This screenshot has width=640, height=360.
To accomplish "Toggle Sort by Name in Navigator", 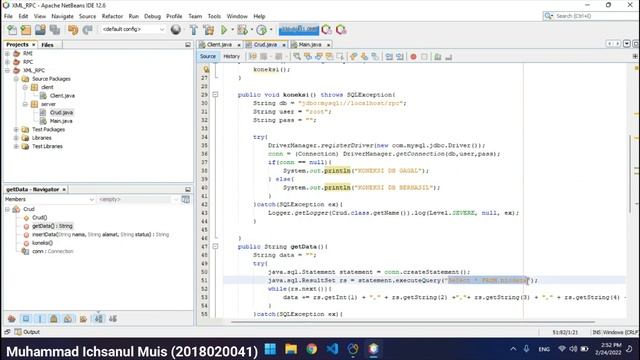I will (x=99, y=319).
